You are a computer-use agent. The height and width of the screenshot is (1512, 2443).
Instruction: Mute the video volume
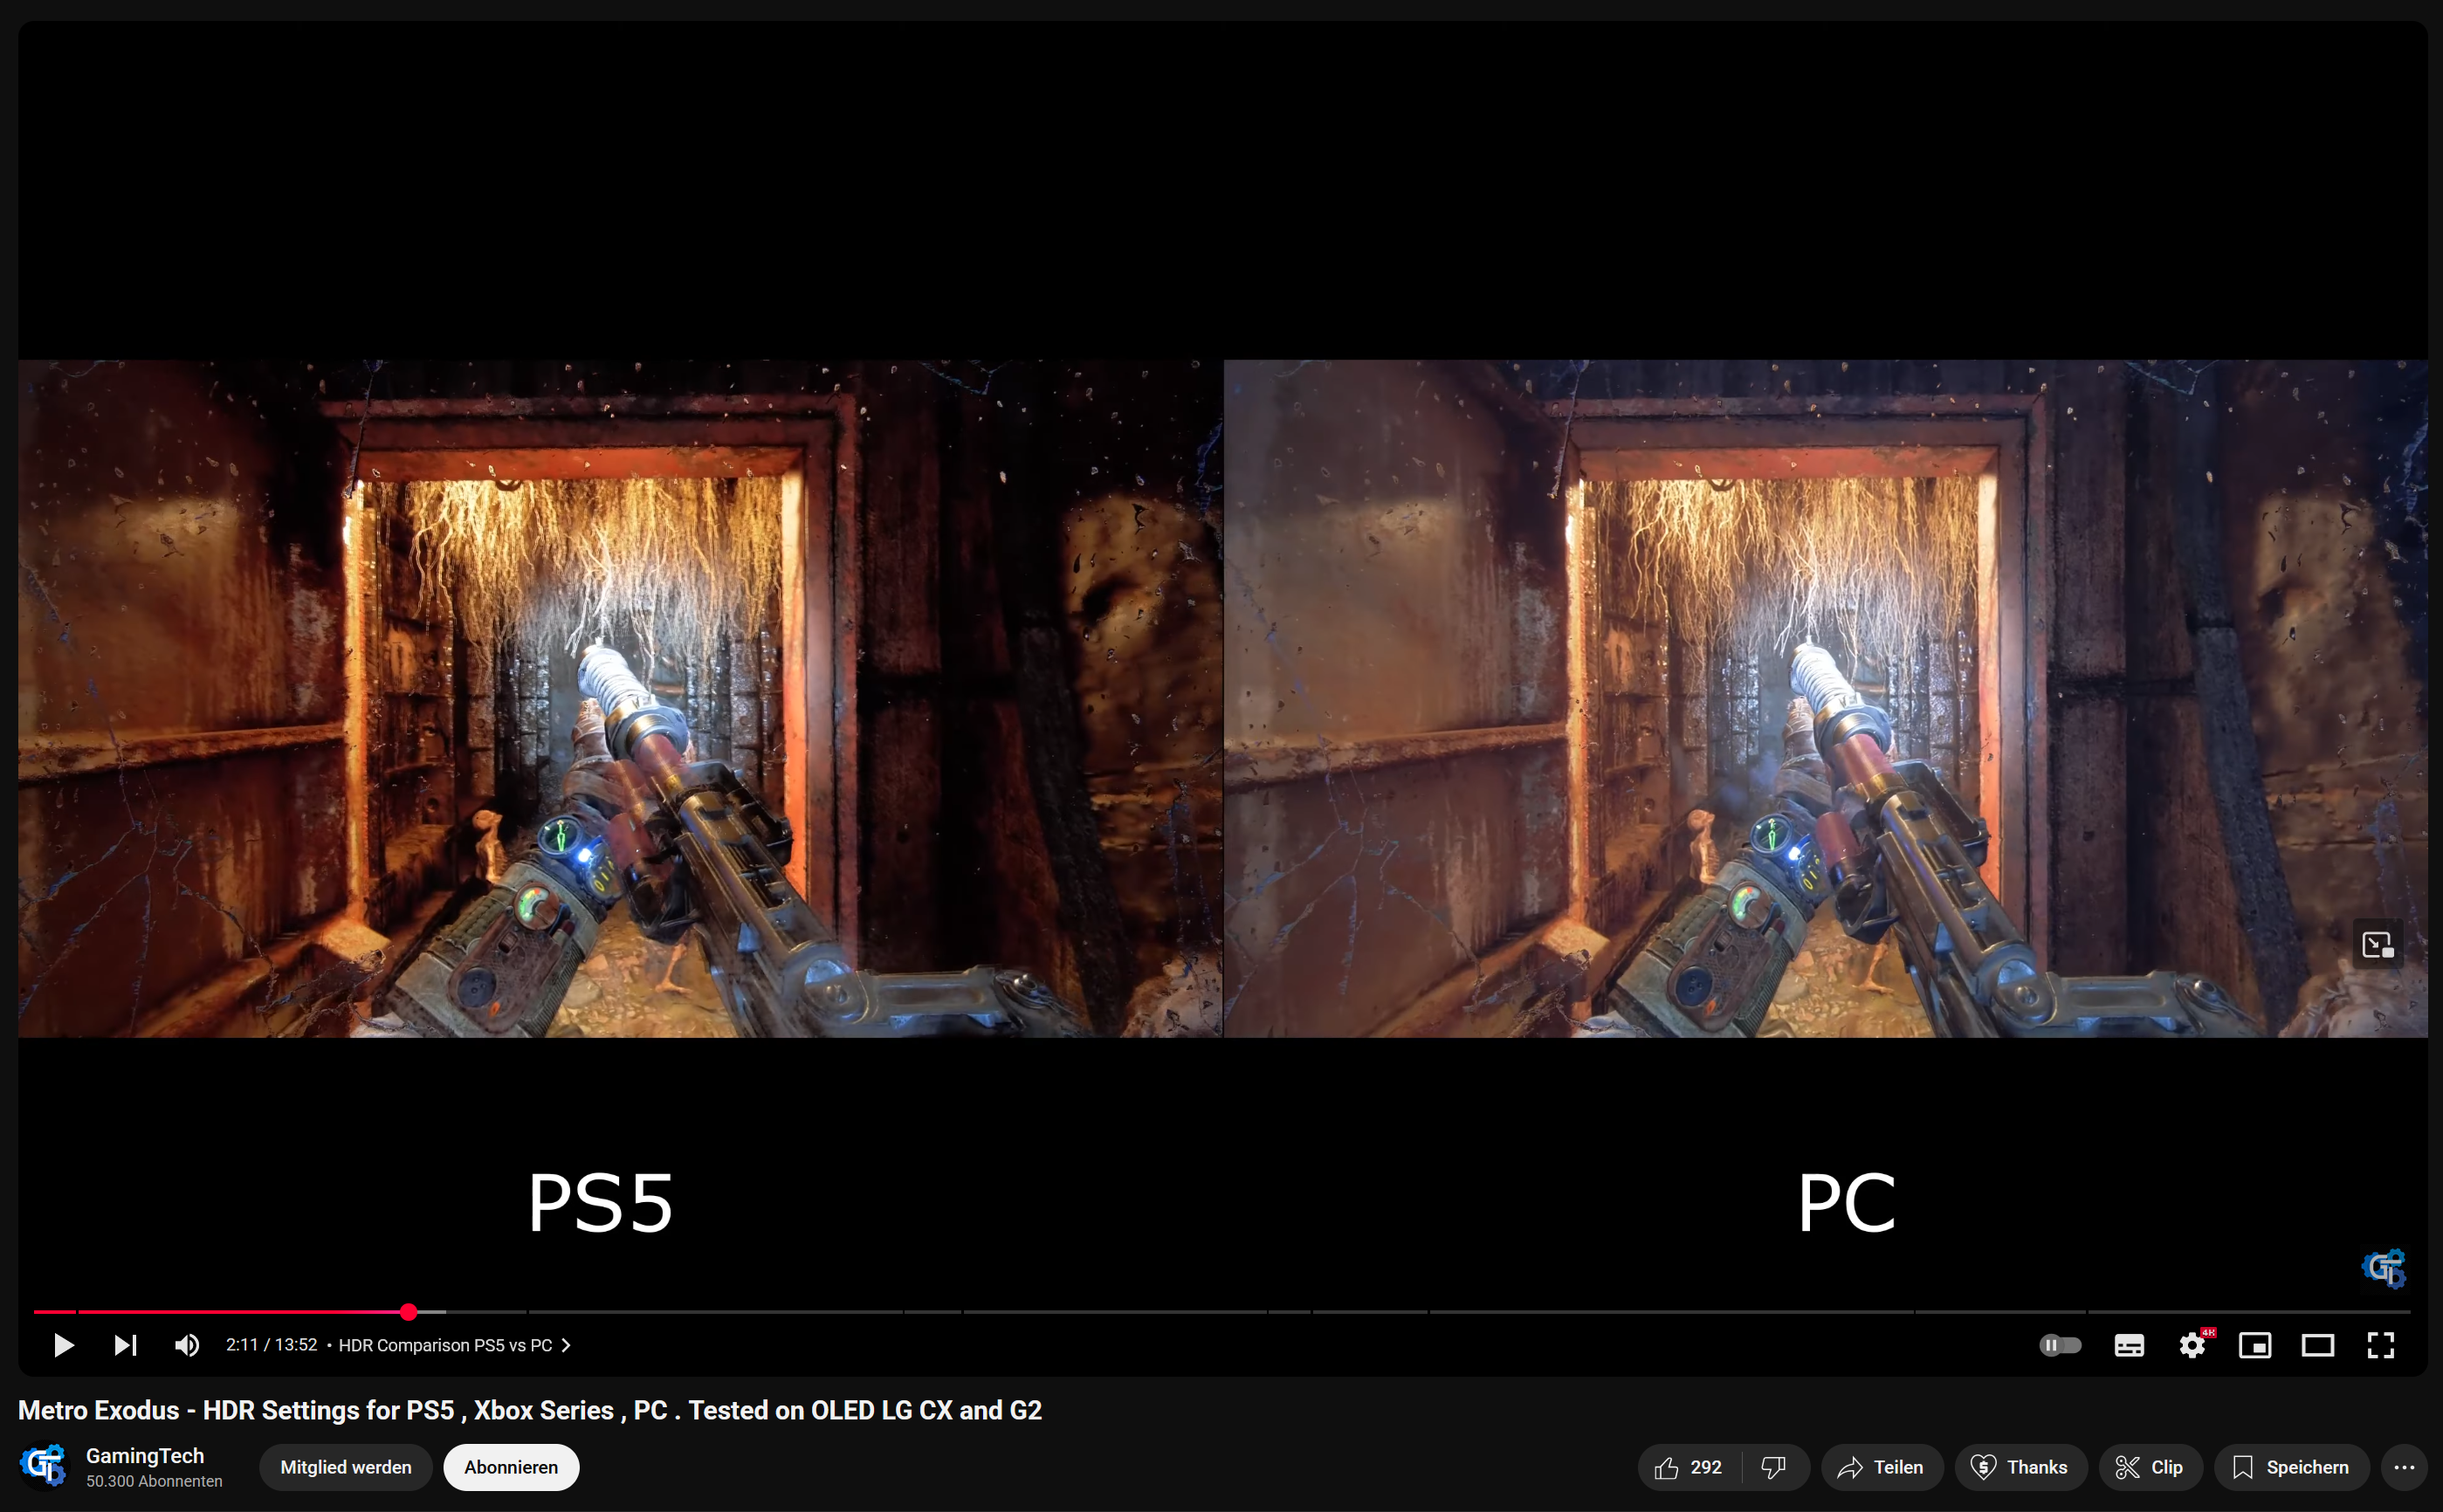[186, 1345]
